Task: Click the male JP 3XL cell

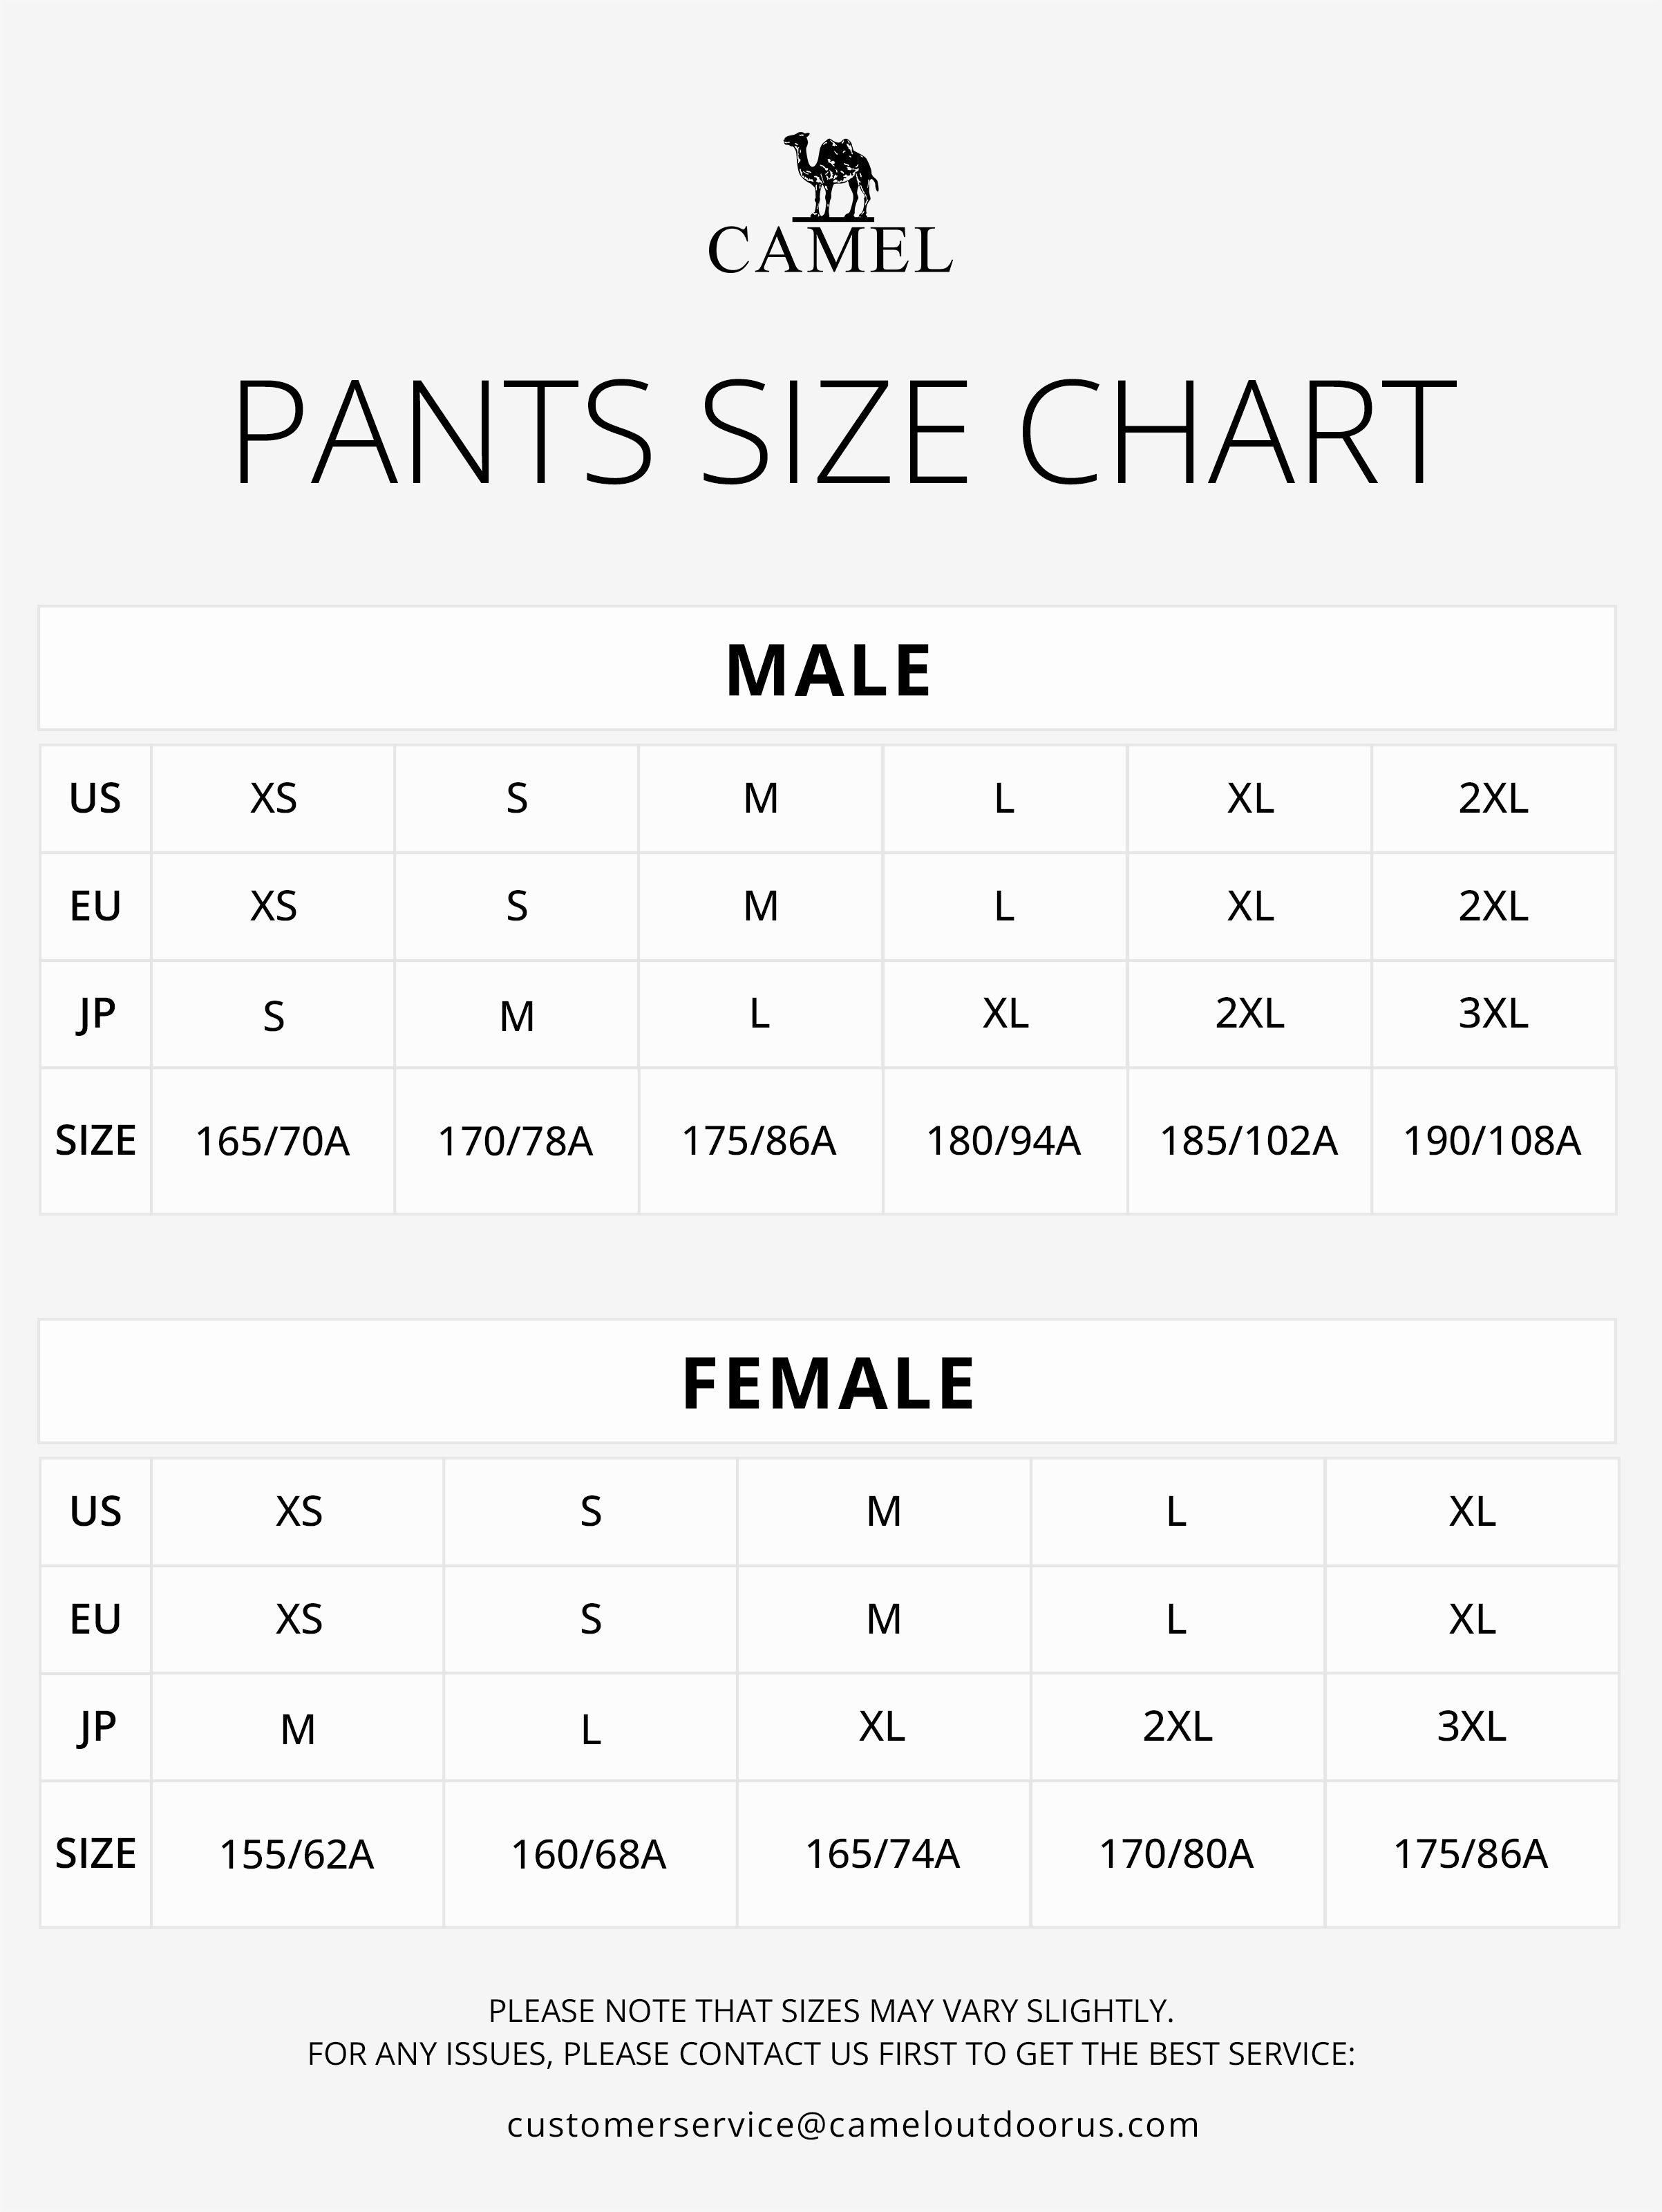Action: [x=1493, y=1014]
